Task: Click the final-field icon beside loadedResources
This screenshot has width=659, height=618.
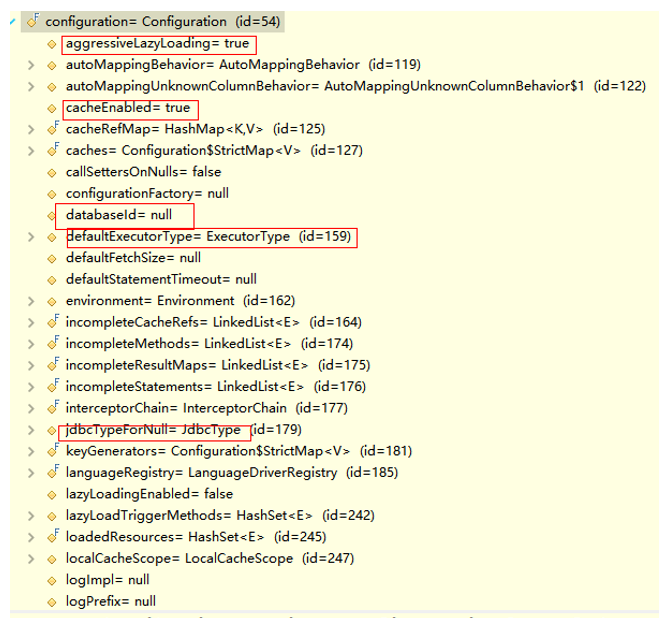Action: tap(53, 536)
